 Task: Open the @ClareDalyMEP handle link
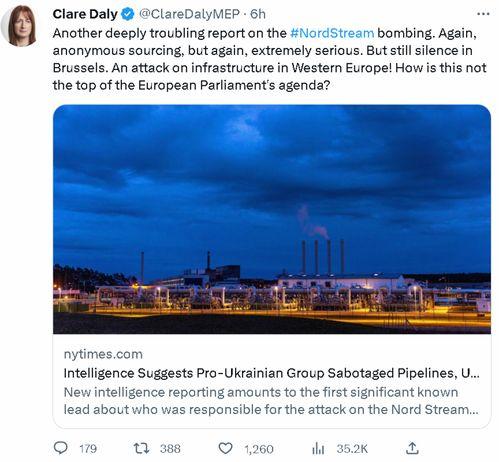pyautogui.click(x=189, y=14)
